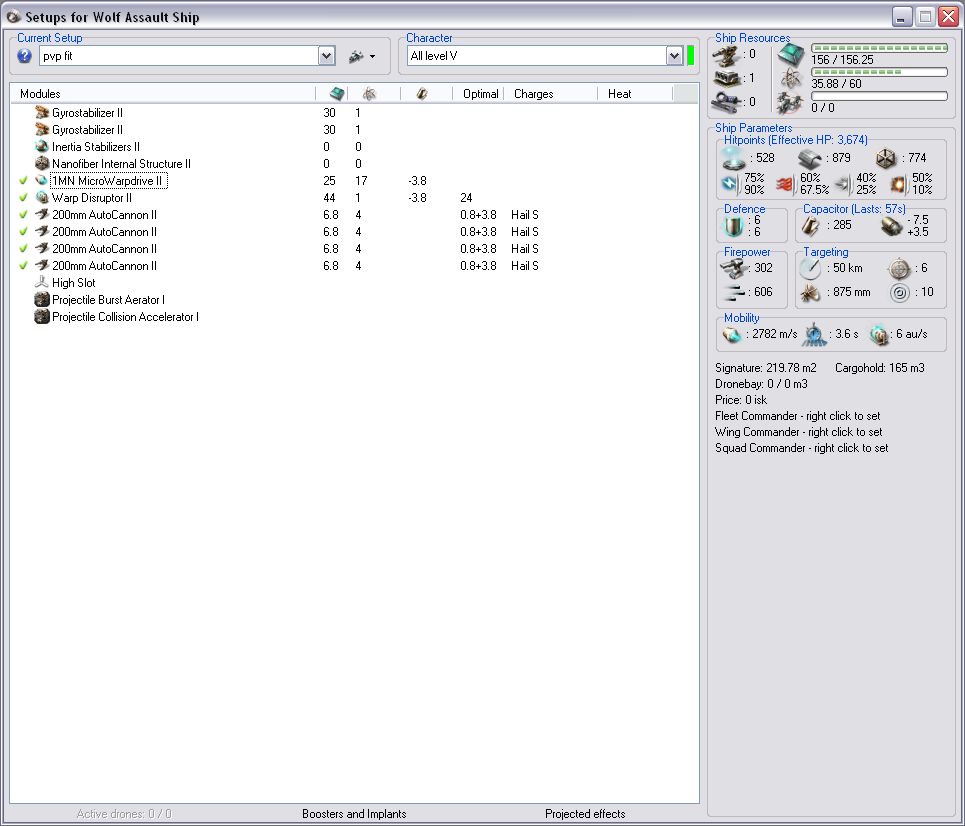Expand the Character selection dropdown
Viewport: 965px width, 826px height.
click(674, 56)
